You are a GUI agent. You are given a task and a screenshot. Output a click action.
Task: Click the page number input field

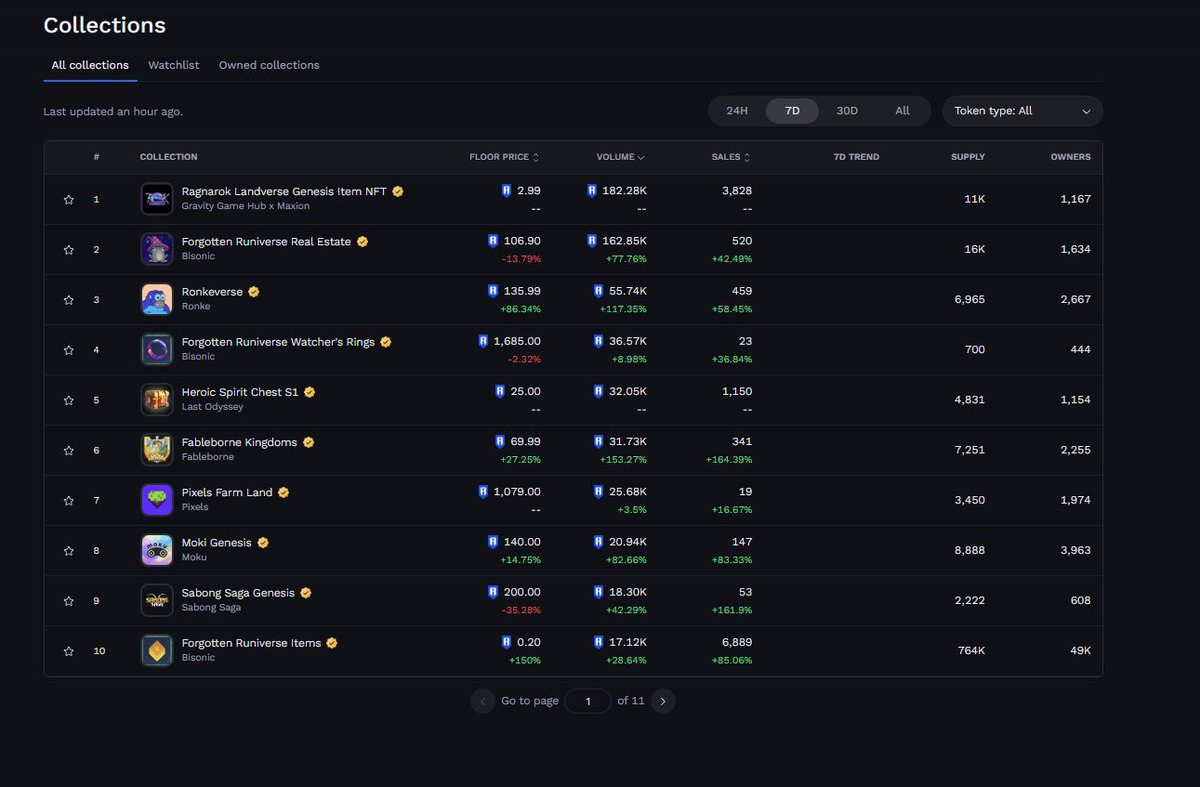click(x=588, y=701)
